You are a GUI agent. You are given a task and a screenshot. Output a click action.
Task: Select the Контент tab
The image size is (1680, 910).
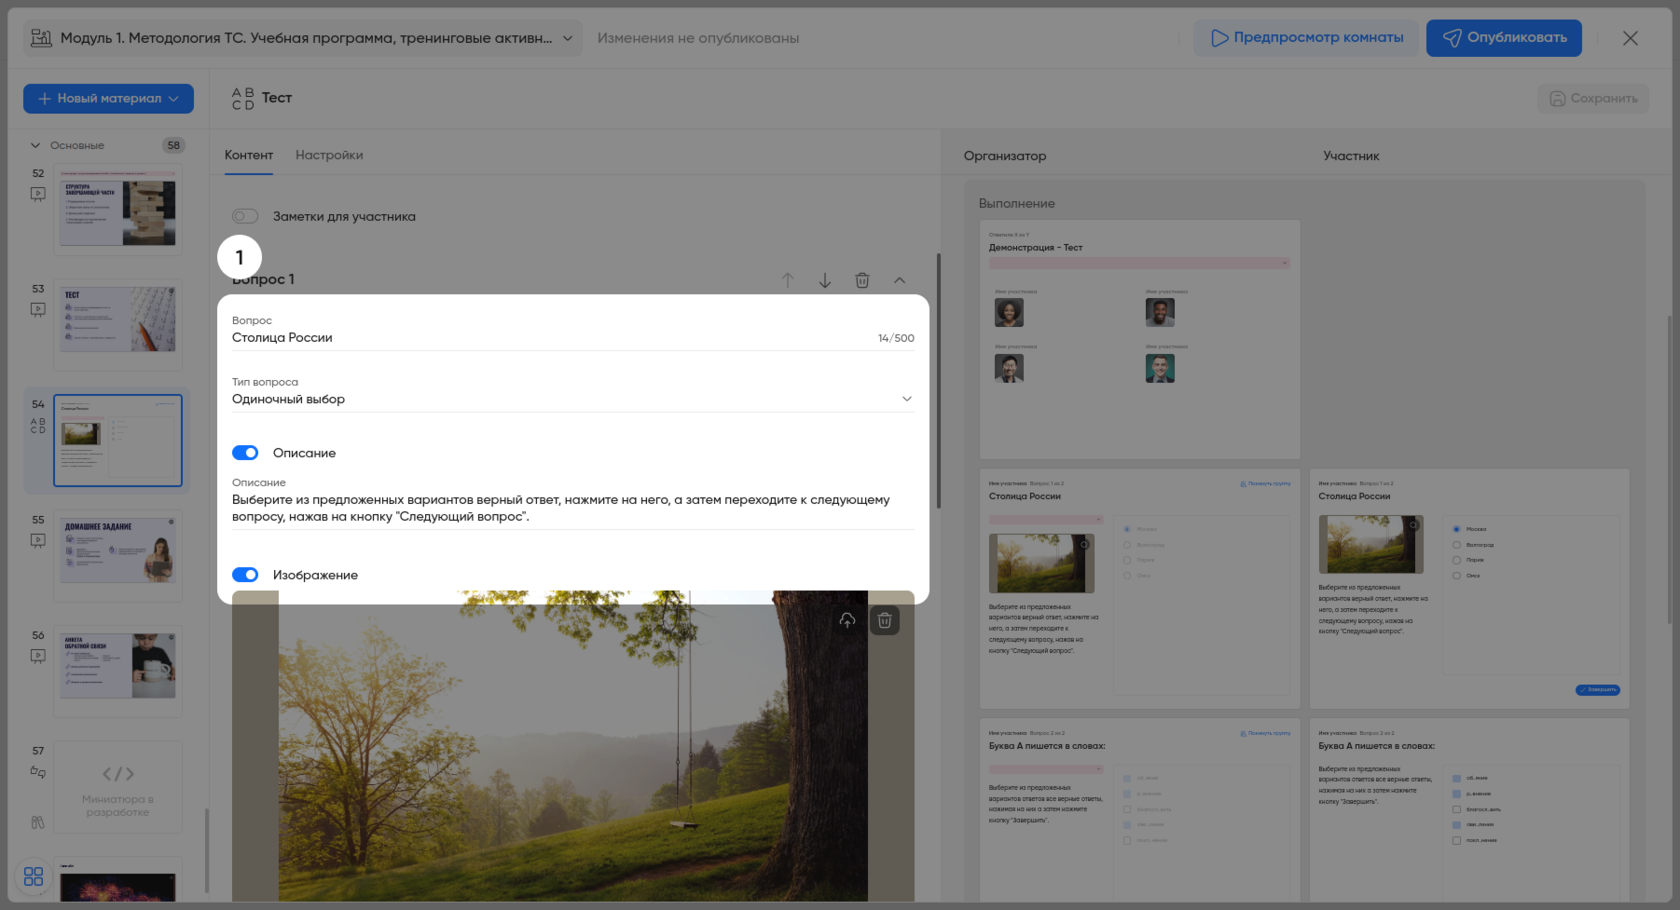point(248,155)
